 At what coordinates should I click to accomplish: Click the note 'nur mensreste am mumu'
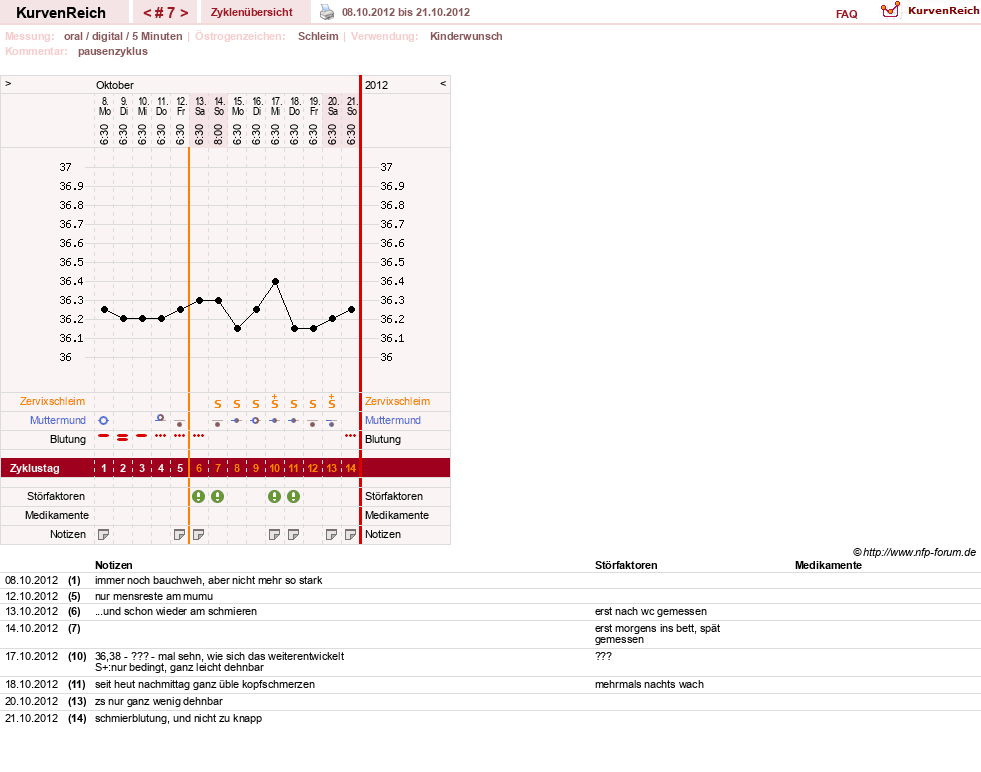[154, 597]
